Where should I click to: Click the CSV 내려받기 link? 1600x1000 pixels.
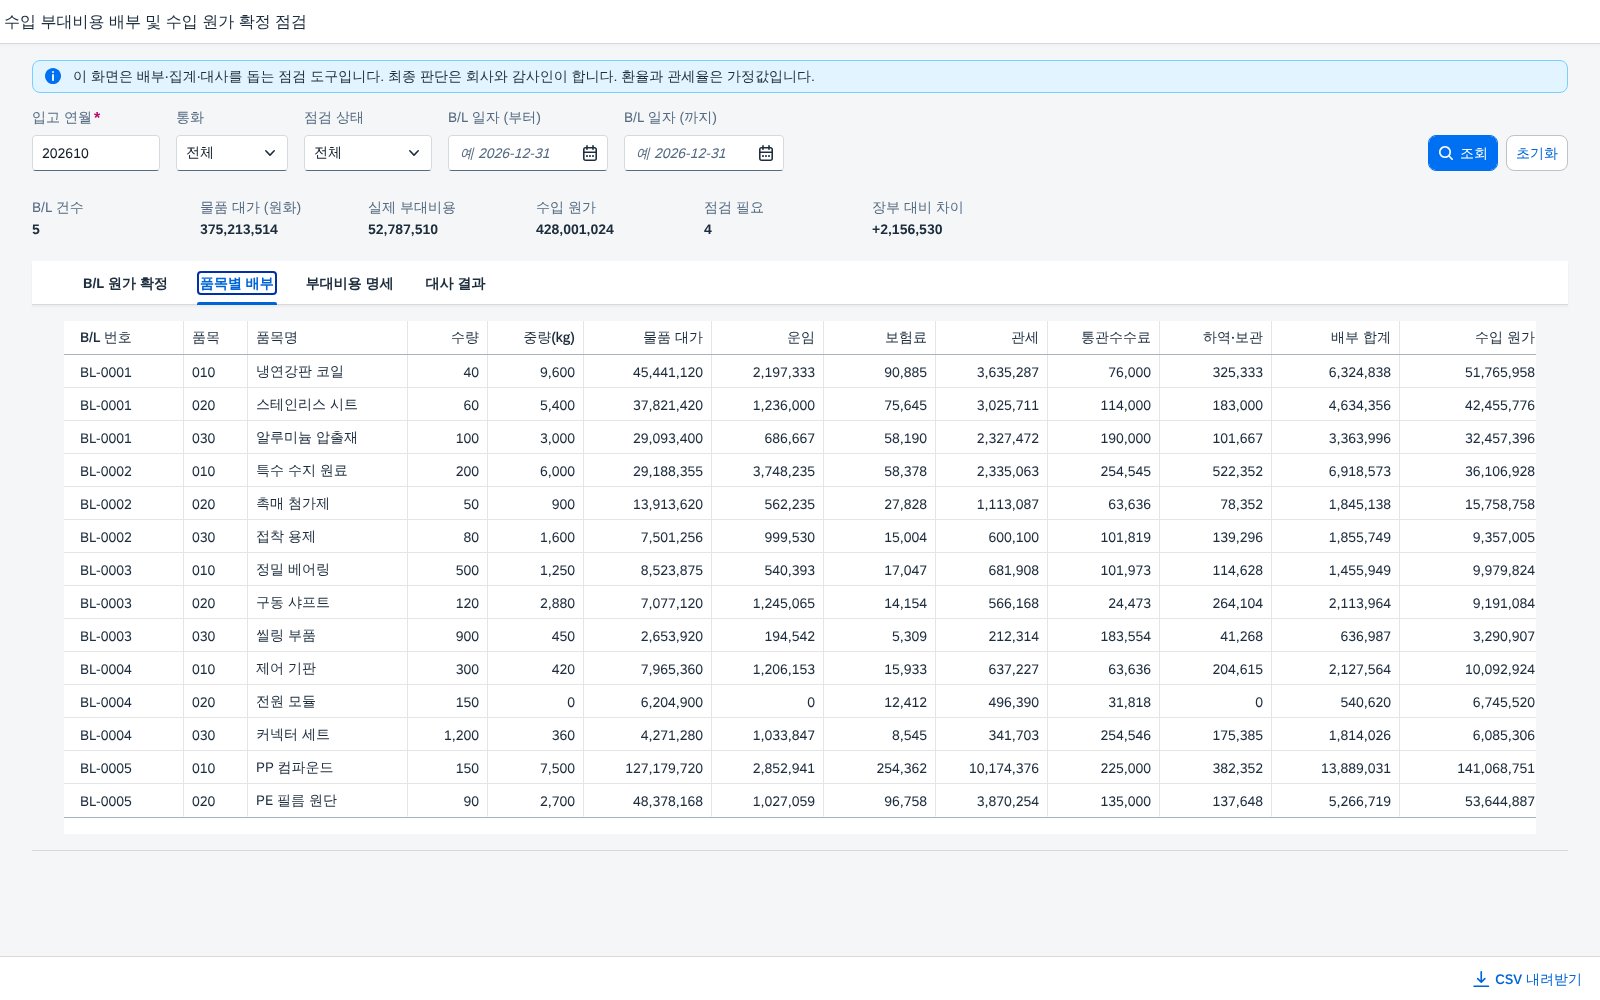pos(1528,979)
